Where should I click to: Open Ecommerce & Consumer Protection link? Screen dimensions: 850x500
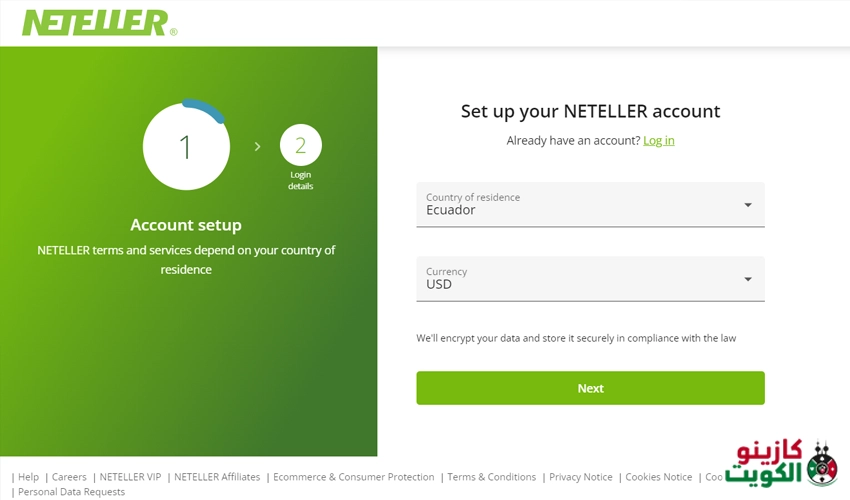[x=354, y=477]
